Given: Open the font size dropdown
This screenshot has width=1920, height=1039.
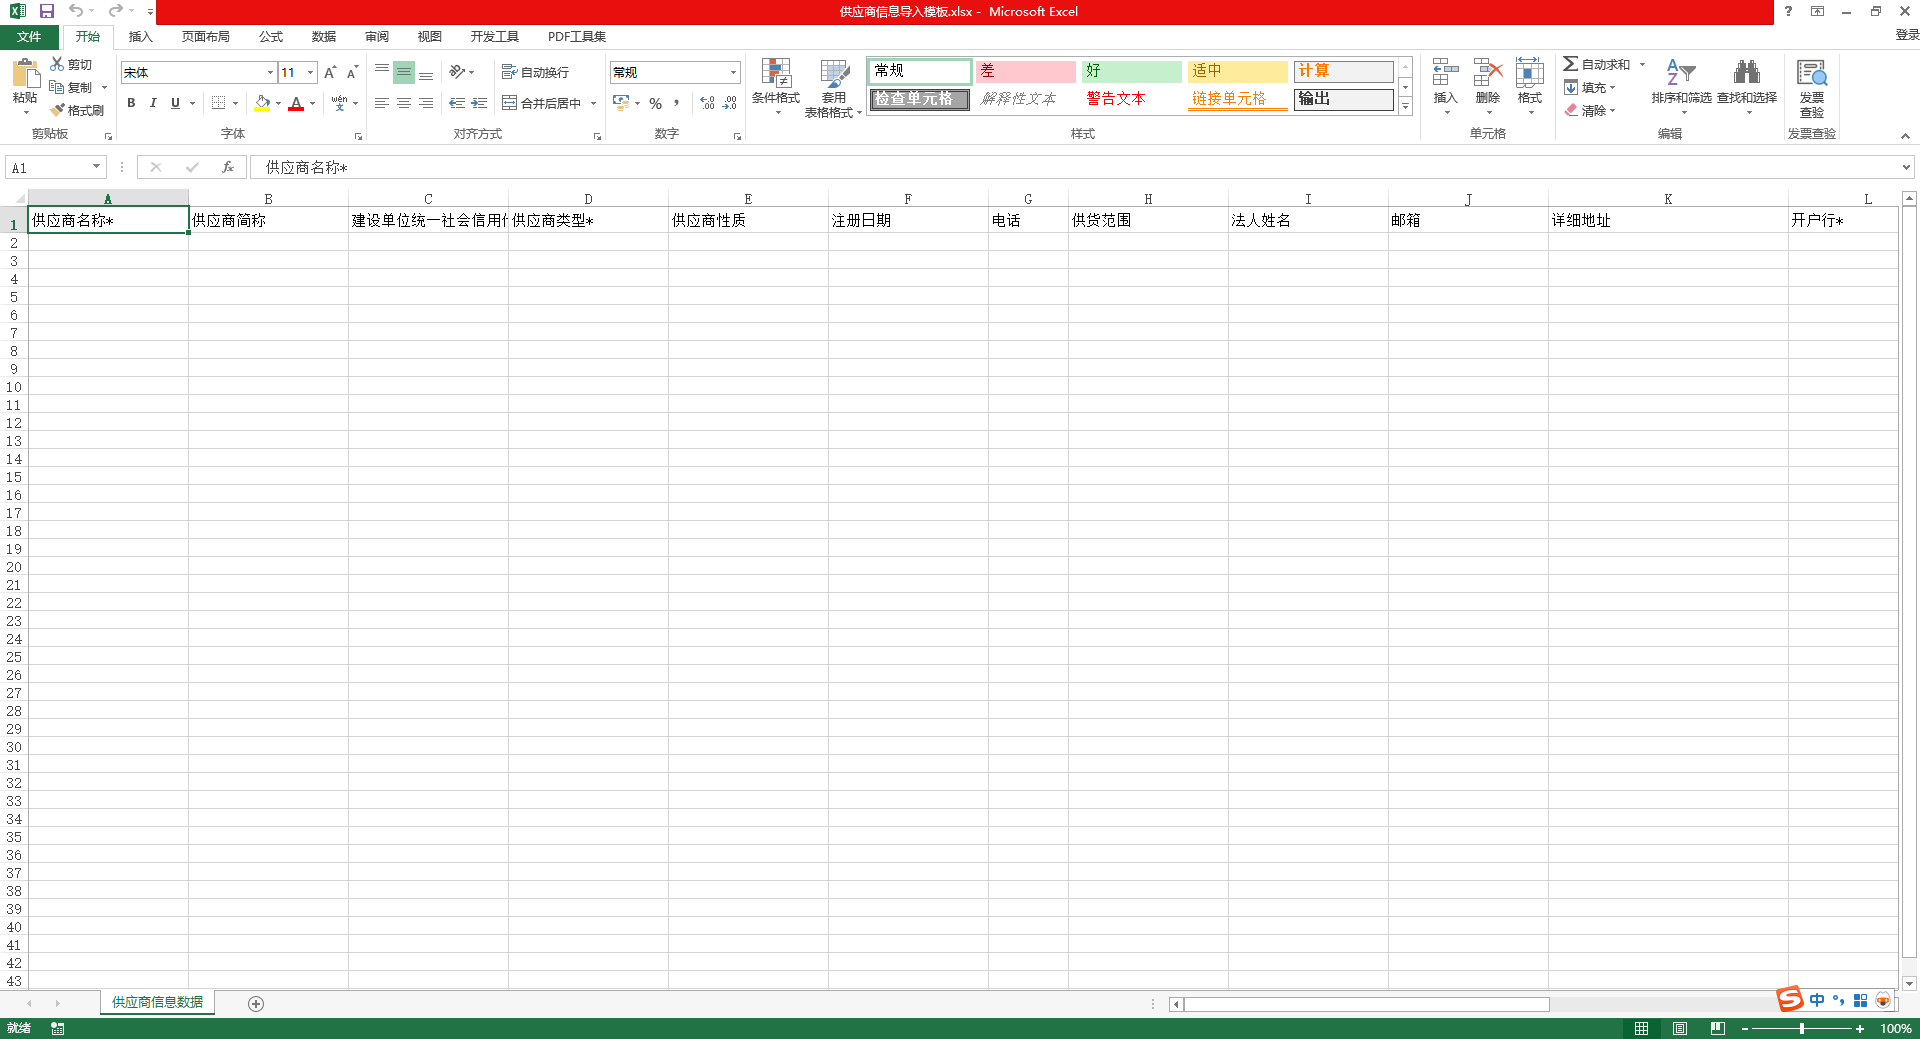Looking at the screenshot, I should point(311,72).
